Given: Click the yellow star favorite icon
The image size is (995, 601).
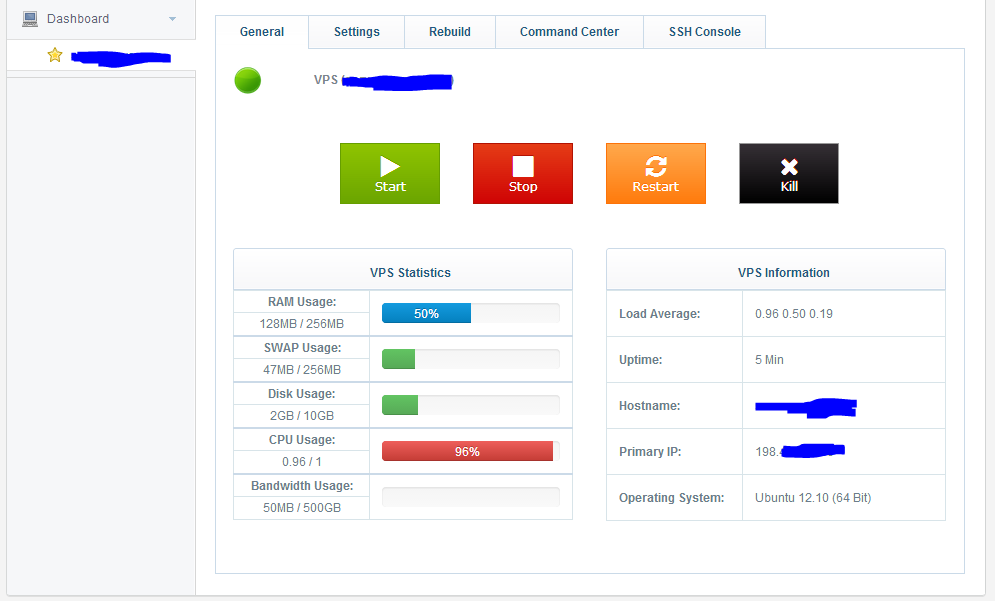Looking at the screenshot, I should click(55, 55).
